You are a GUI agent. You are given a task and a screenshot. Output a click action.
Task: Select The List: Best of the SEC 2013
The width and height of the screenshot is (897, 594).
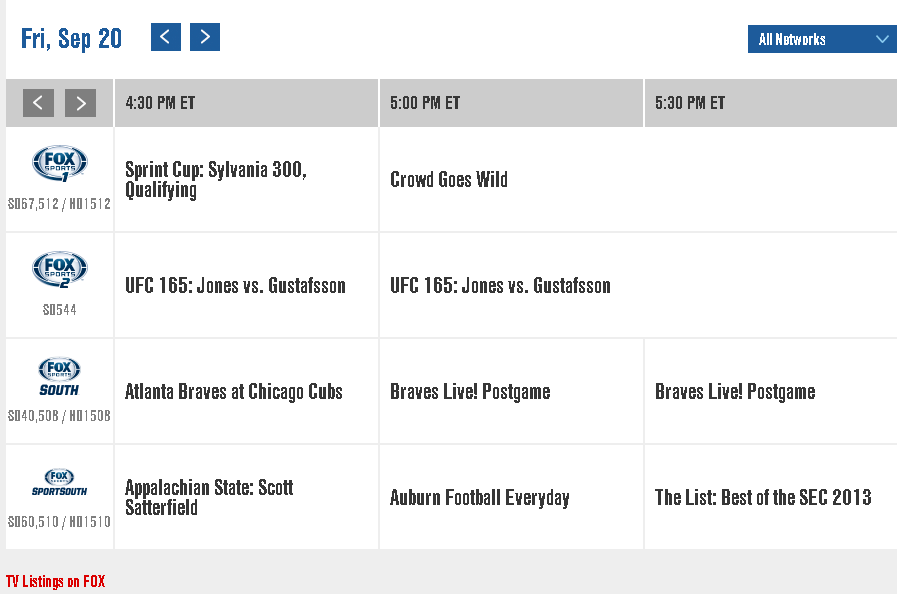(763, 498)
